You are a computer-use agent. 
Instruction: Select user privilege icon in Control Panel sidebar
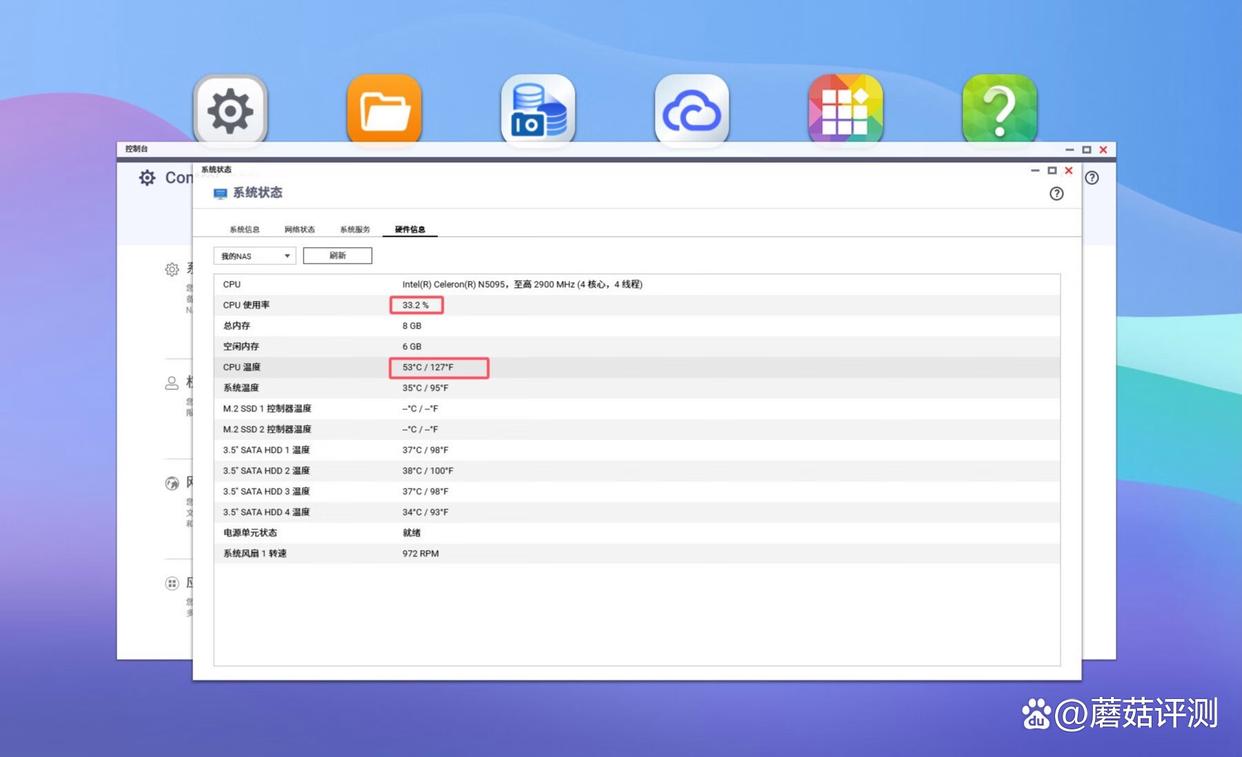(x=172, y=383)
